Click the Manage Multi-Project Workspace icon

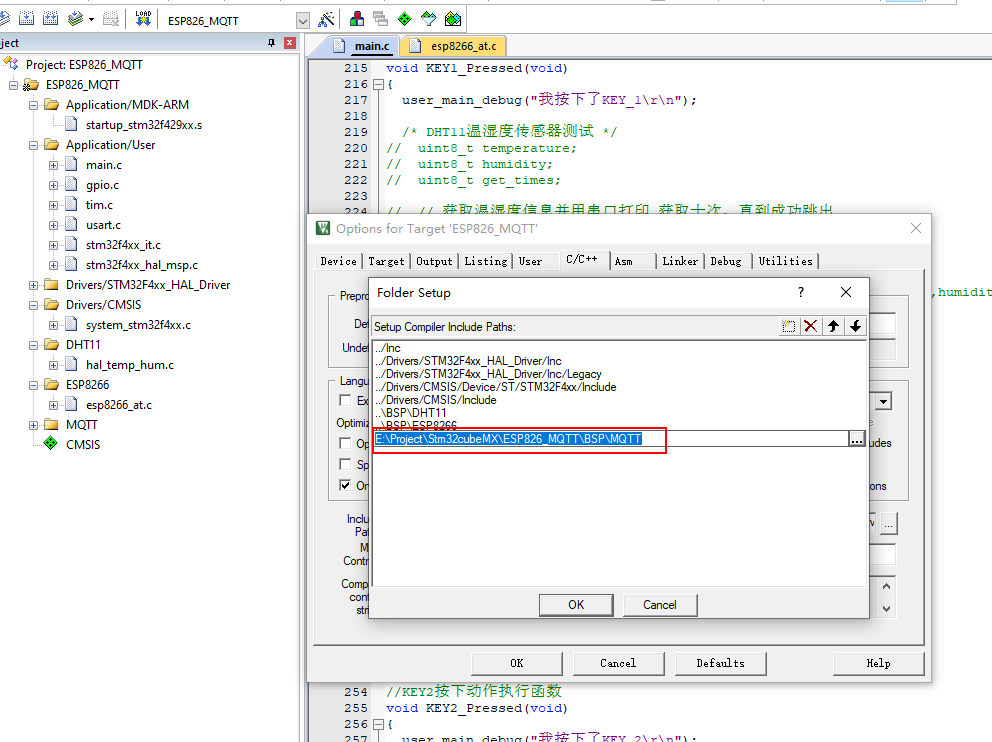380,19
